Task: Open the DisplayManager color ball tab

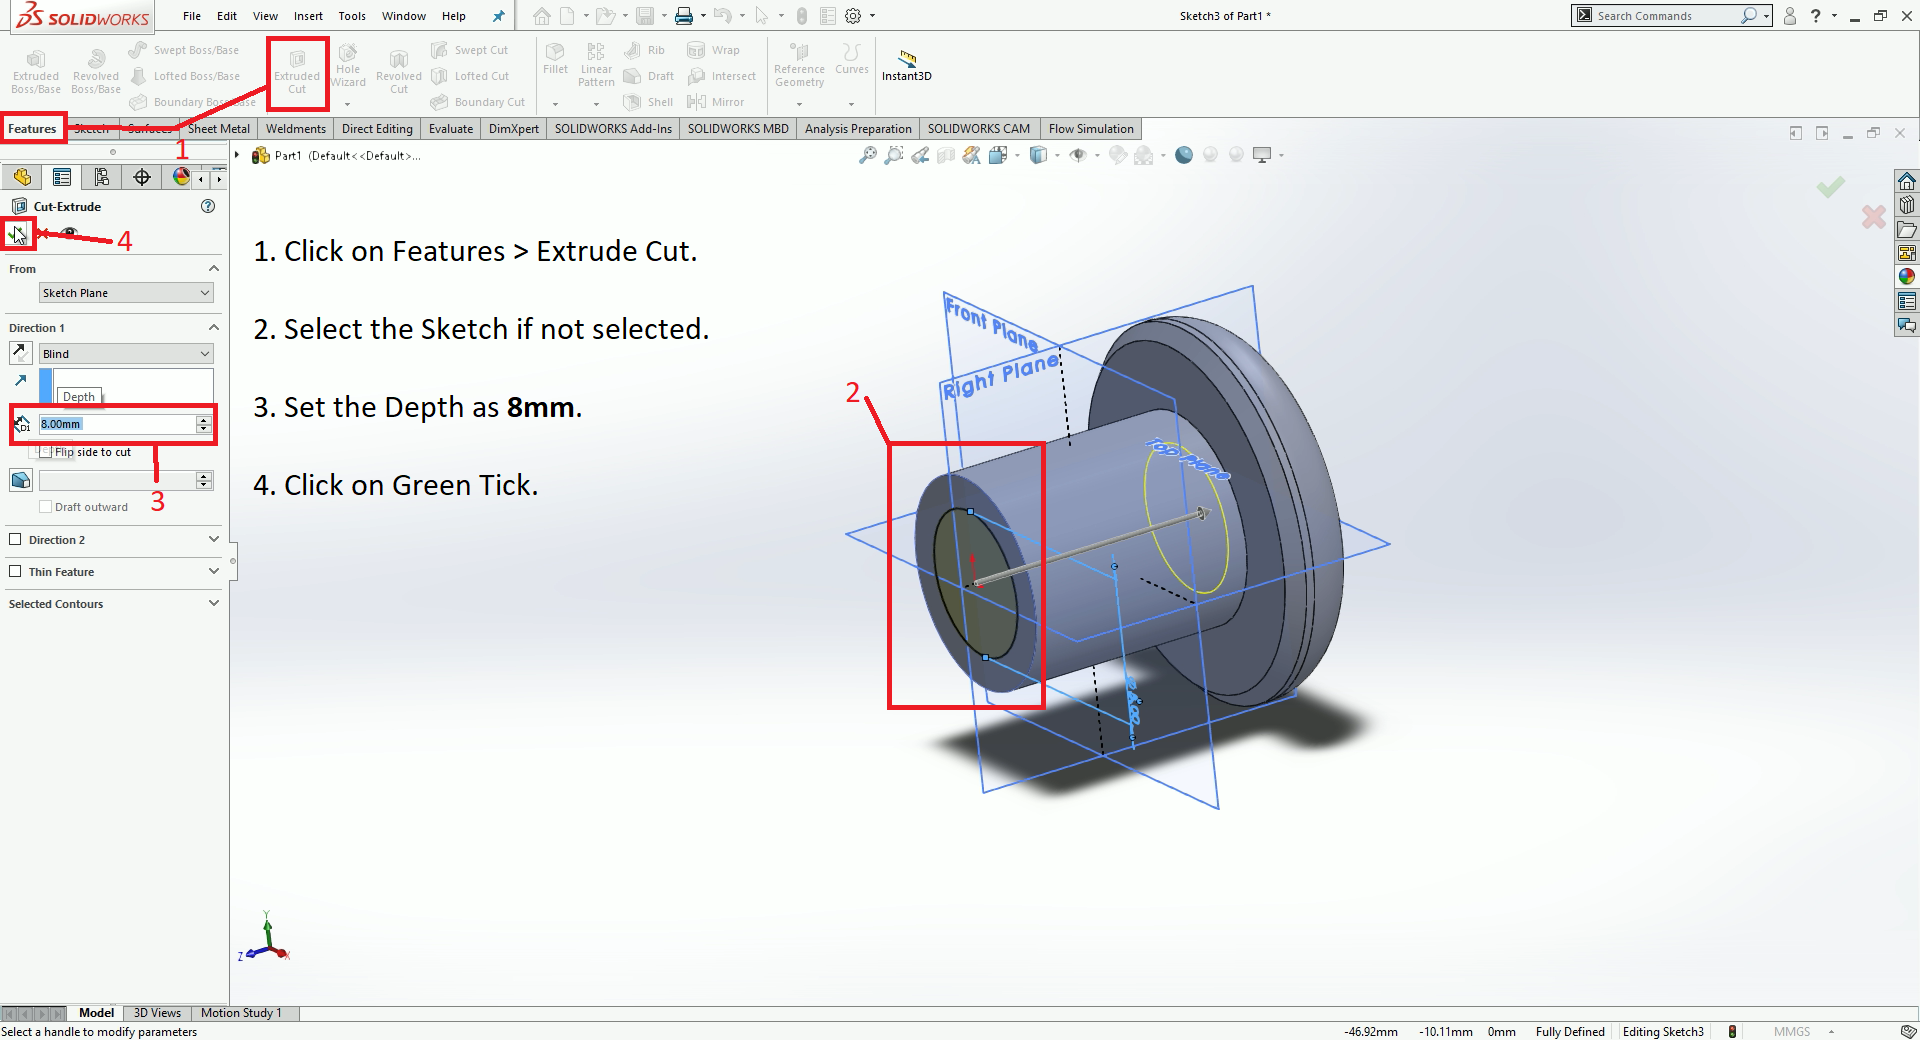Action: [x=181, y=177]
